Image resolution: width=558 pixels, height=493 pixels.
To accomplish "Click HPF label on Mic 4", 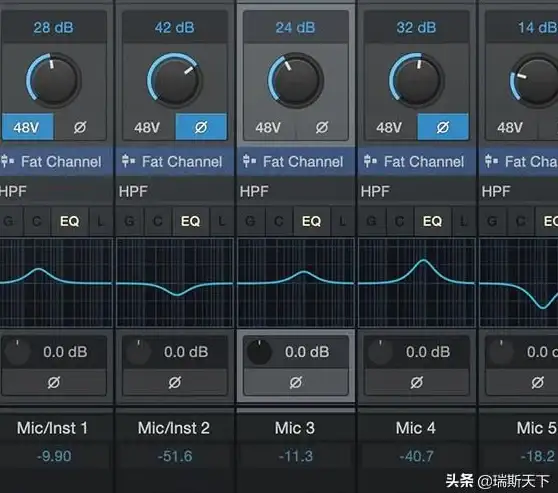I will pyautogui.click(x=375, y=192).
